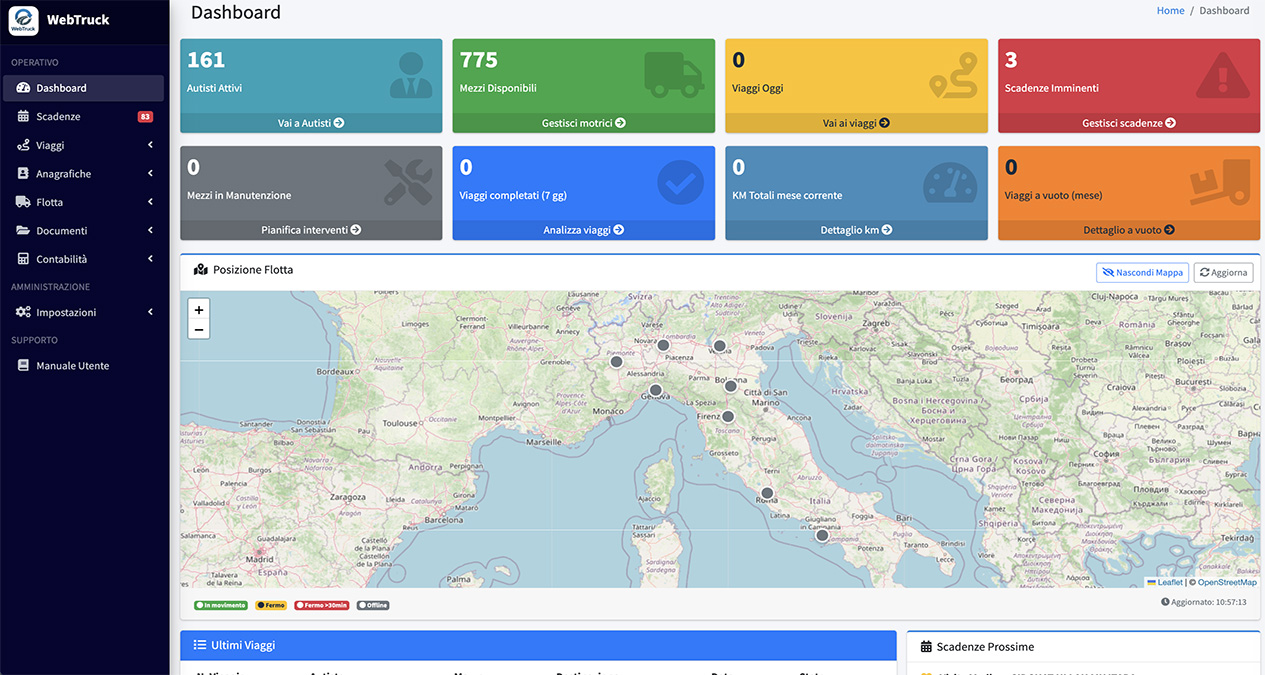Viewport: 1265px width, 675px height.
Task: Zoom in on the fleet map
Action: [x=199, y=310]
